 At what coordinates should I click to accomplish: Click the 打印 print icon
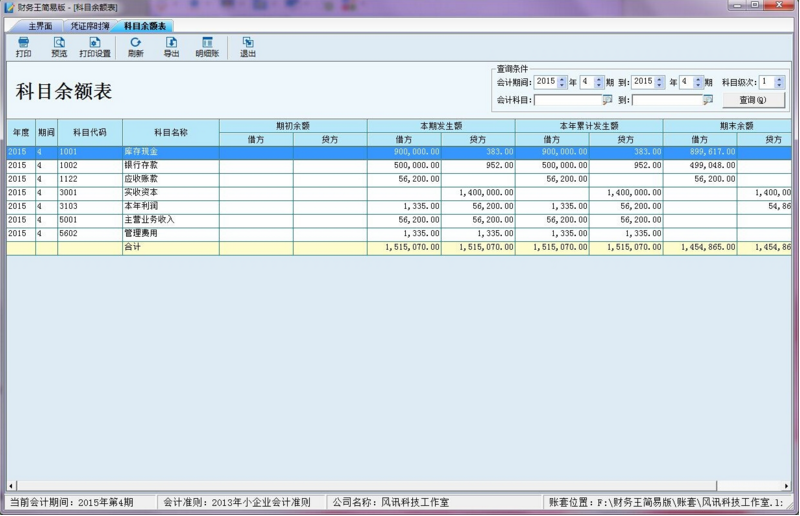coord(23,47)
